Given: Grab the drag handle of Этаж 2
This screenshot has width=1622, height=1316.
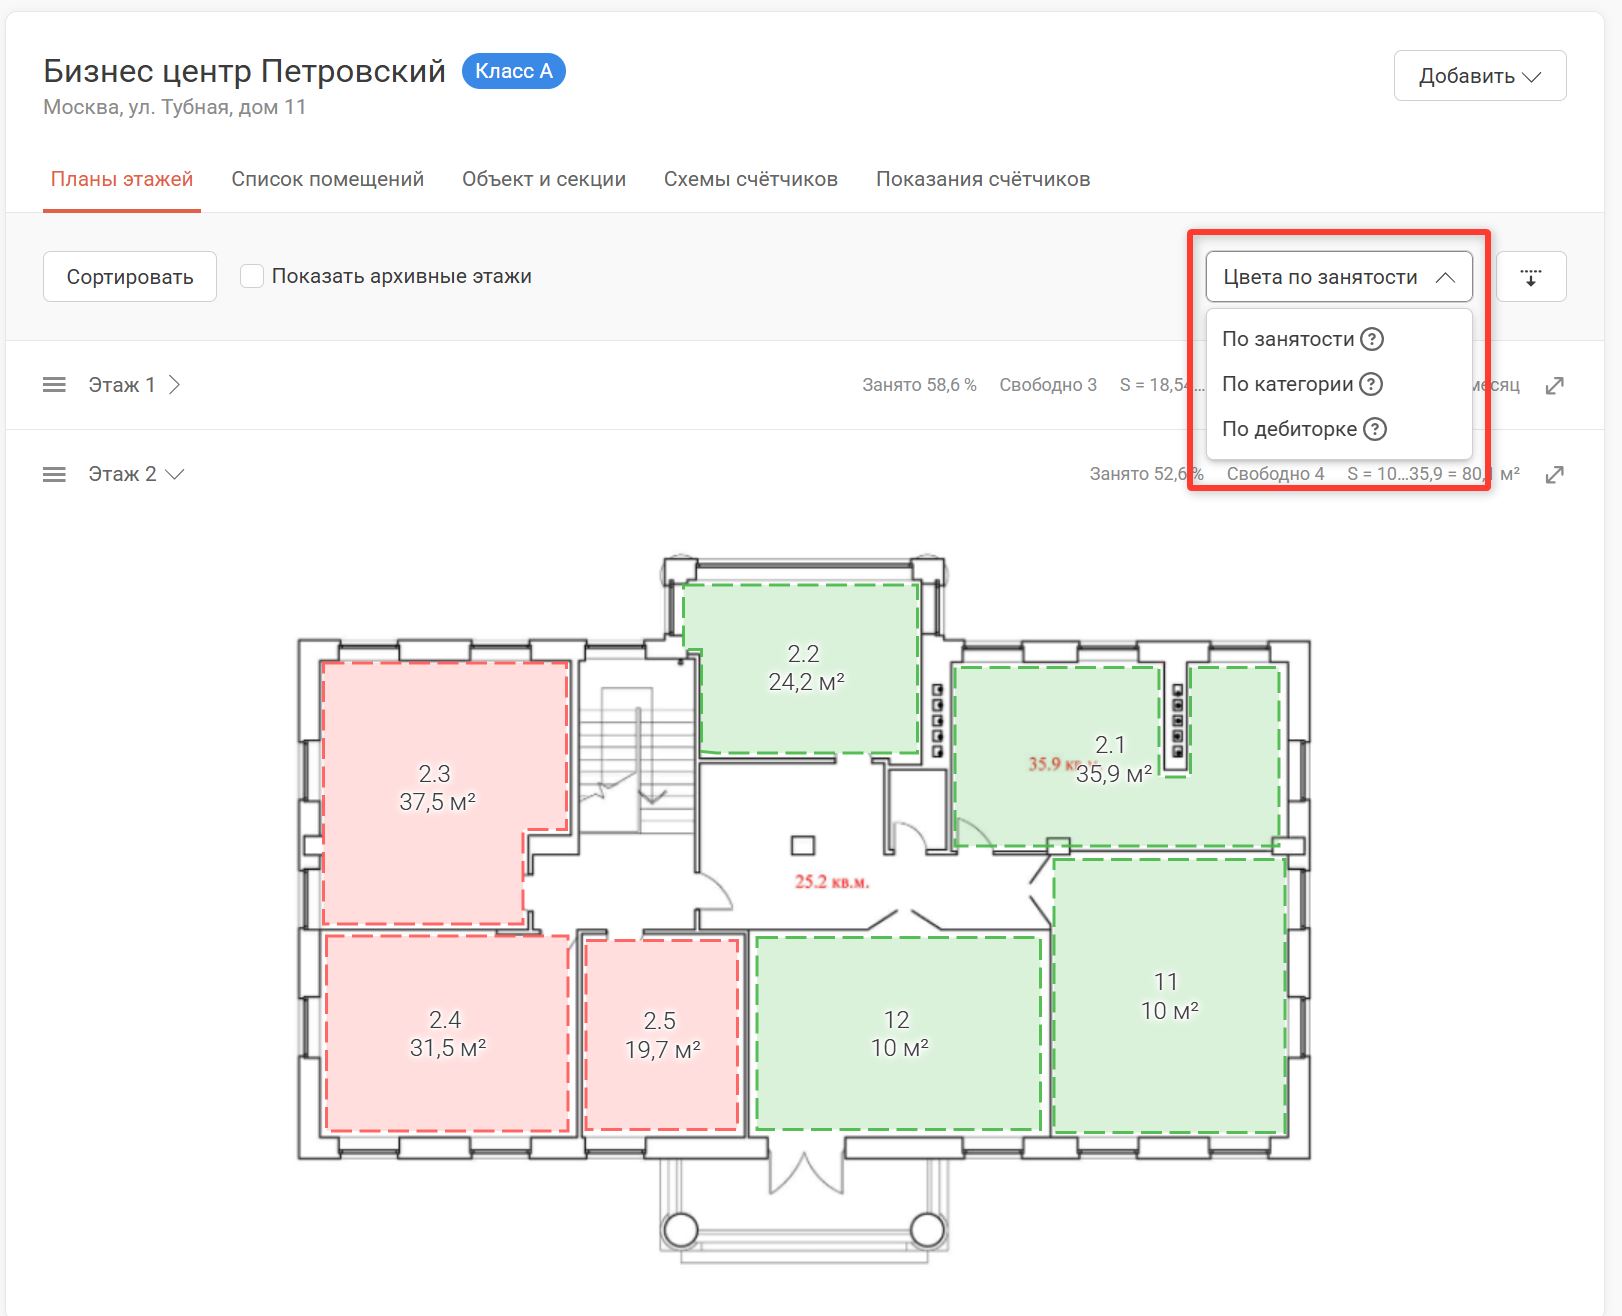Looking at the screenshot, I should coord(54,474).
